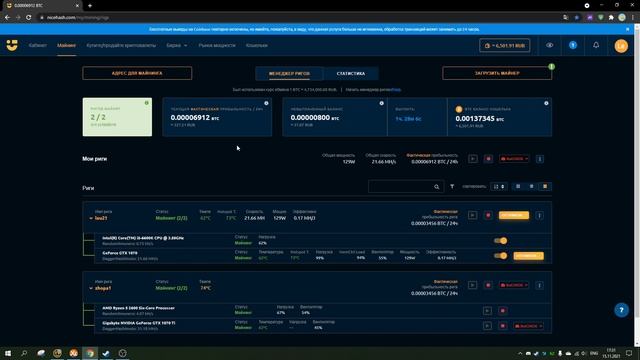This screenshot has width=640, height=360.
Task: Open a new browser tab
Action: [x=90, y=6]
